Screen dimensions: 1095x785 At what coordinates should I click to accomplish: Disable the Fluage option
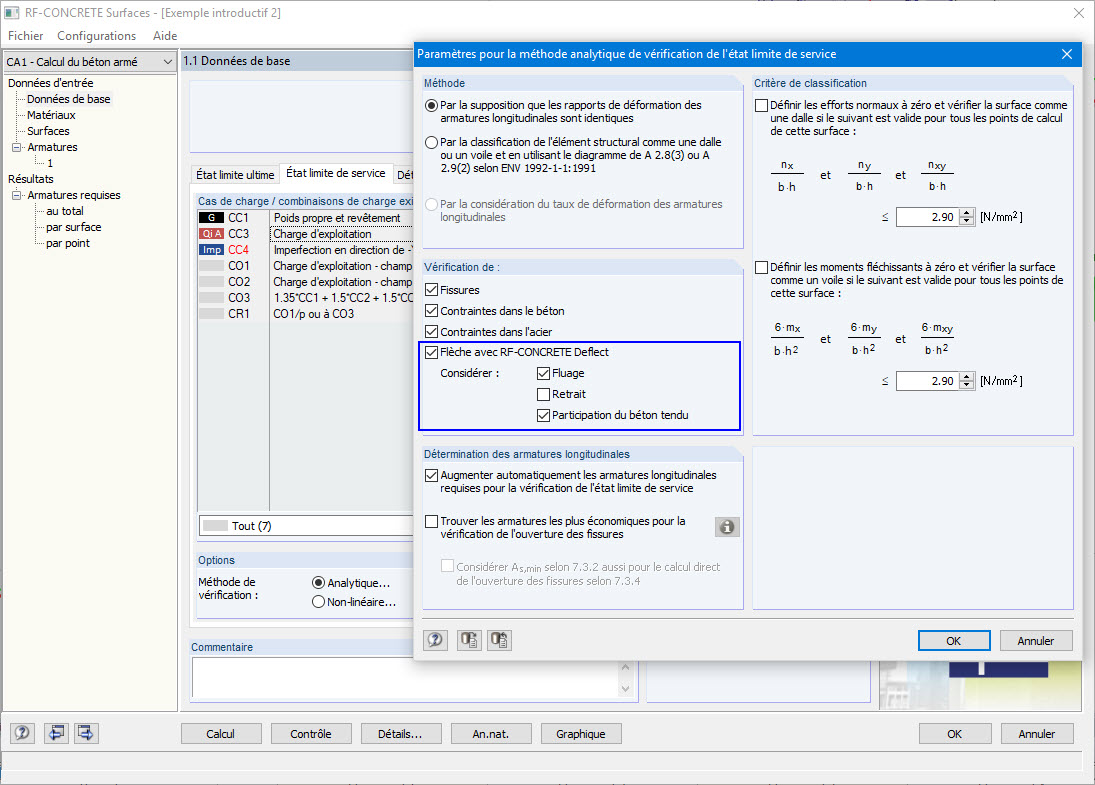[543, 374]
